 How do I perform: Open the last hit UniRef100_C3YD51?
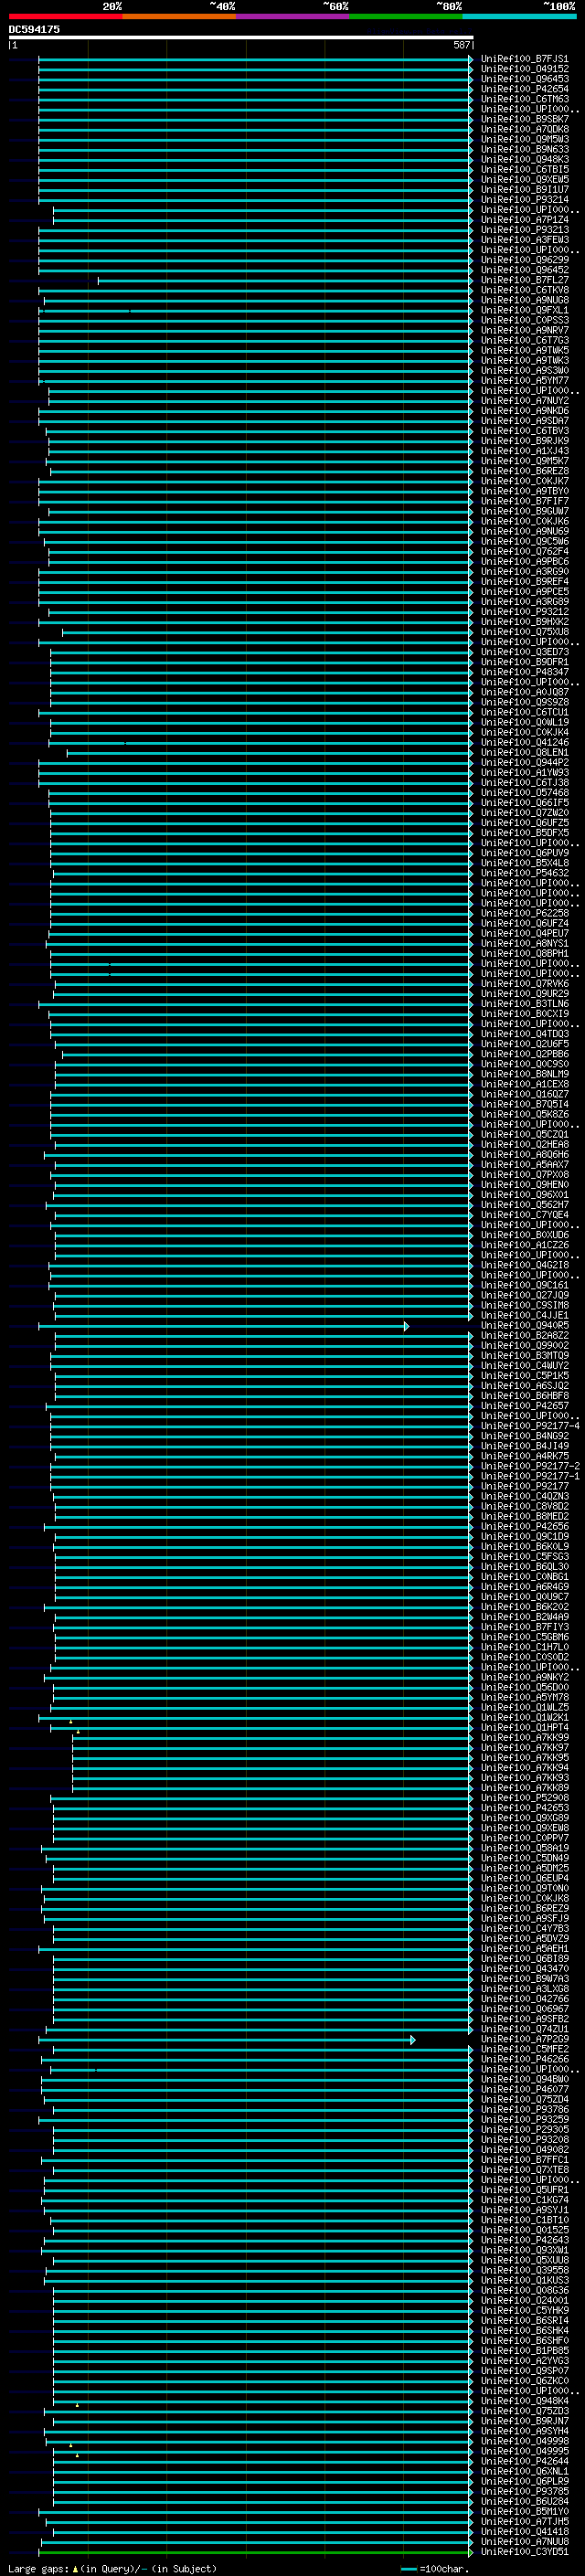click(x=524, y=2550)
